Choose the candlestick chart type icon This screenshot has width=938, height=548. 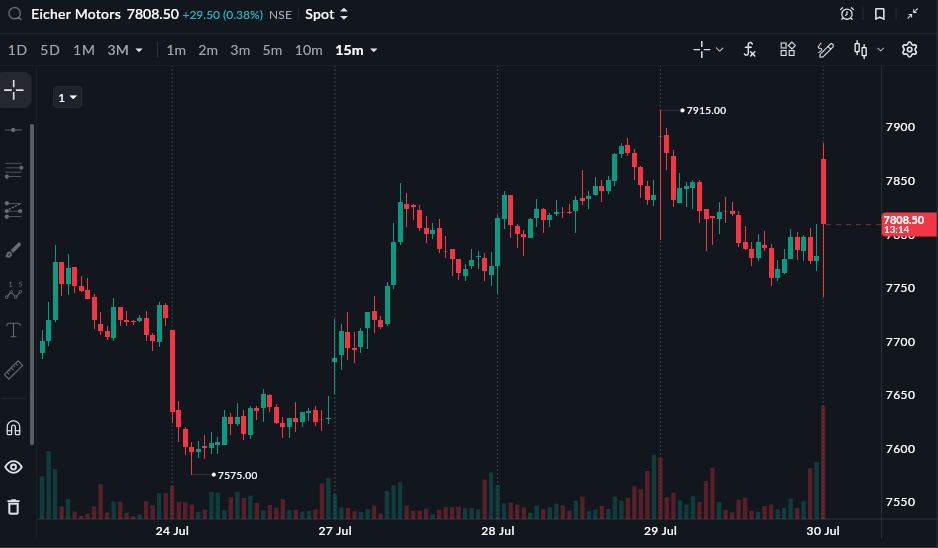[860, 50]
